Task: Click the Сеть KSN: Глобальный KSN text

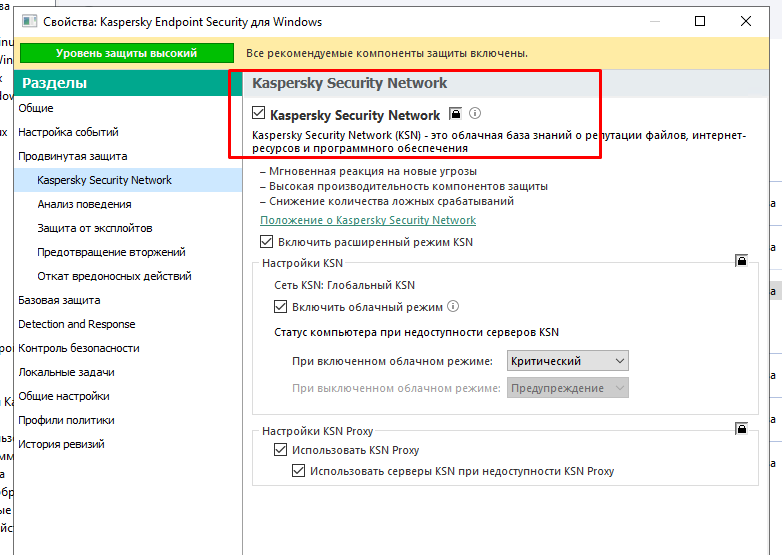Action: 344,285
